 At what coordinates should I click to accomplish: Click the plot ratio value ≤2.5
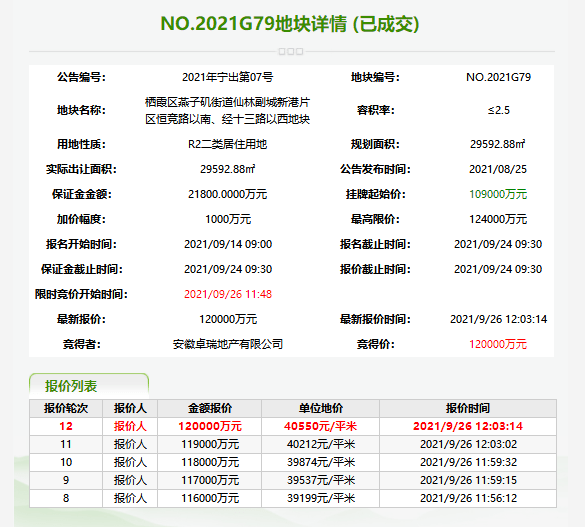coord(498,110)
